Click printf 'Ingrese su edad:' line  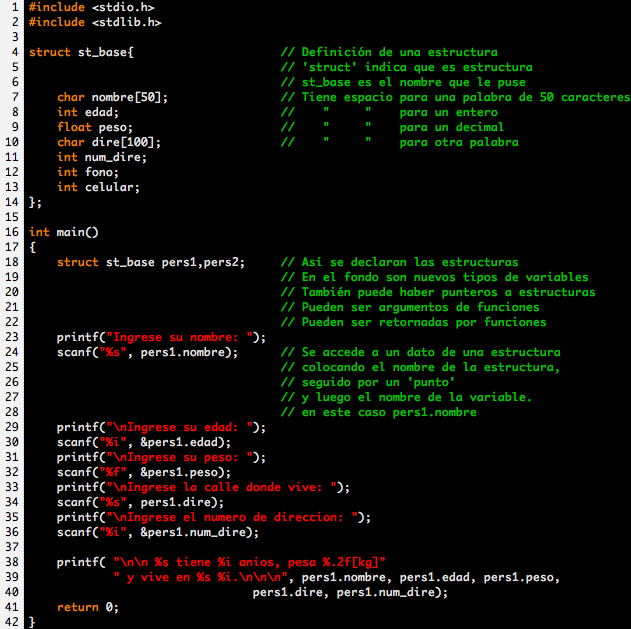161,427
